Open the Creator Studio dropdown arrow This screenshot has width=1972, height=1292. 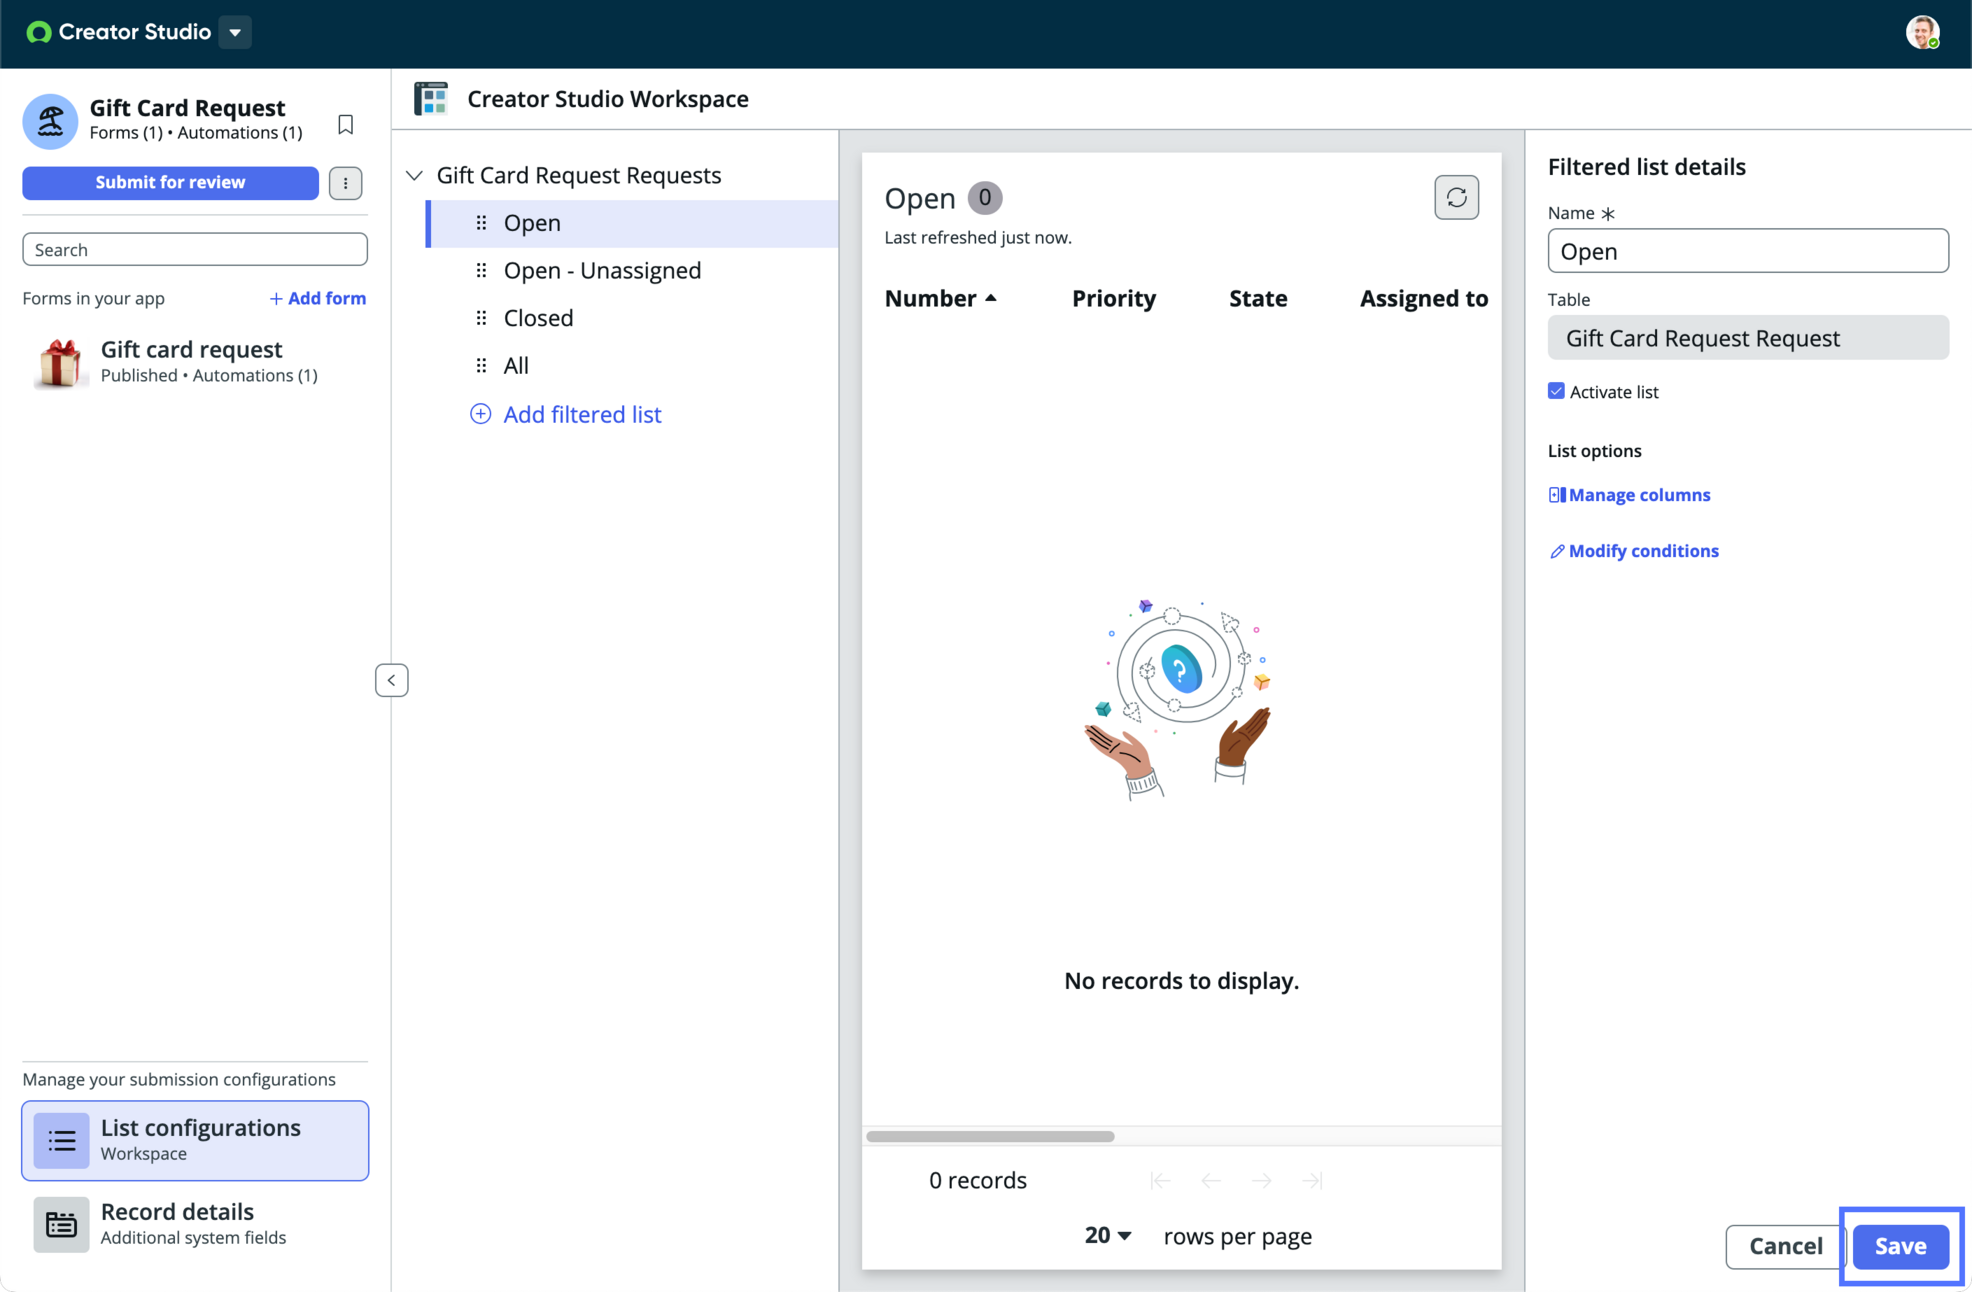coord(235,32)
